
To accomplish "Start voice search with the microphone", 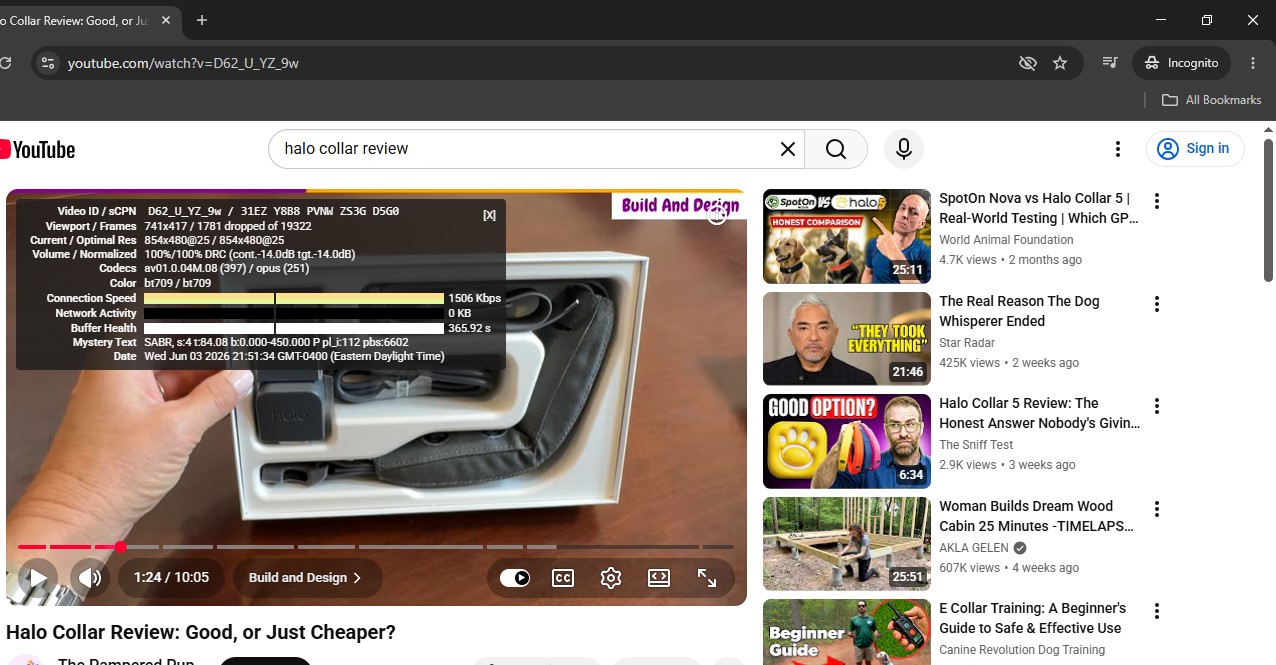I will click(x=904, y=149).
